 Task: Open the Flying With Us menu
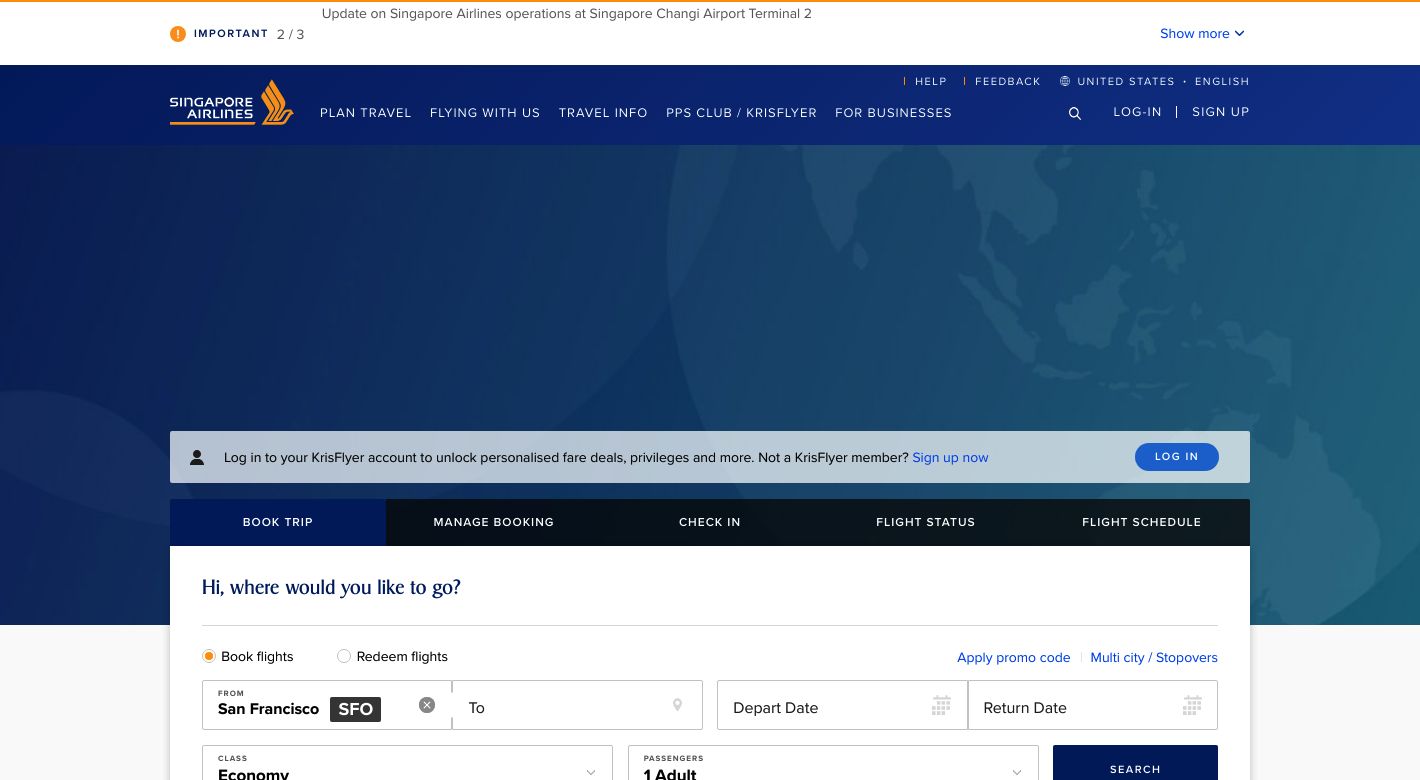485,113
